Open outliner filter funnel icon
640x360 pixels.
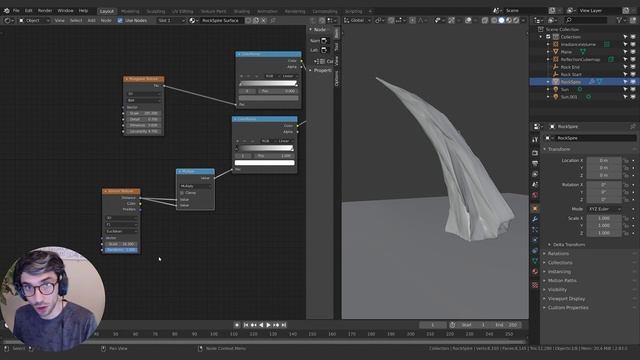[x=620, y=20]
